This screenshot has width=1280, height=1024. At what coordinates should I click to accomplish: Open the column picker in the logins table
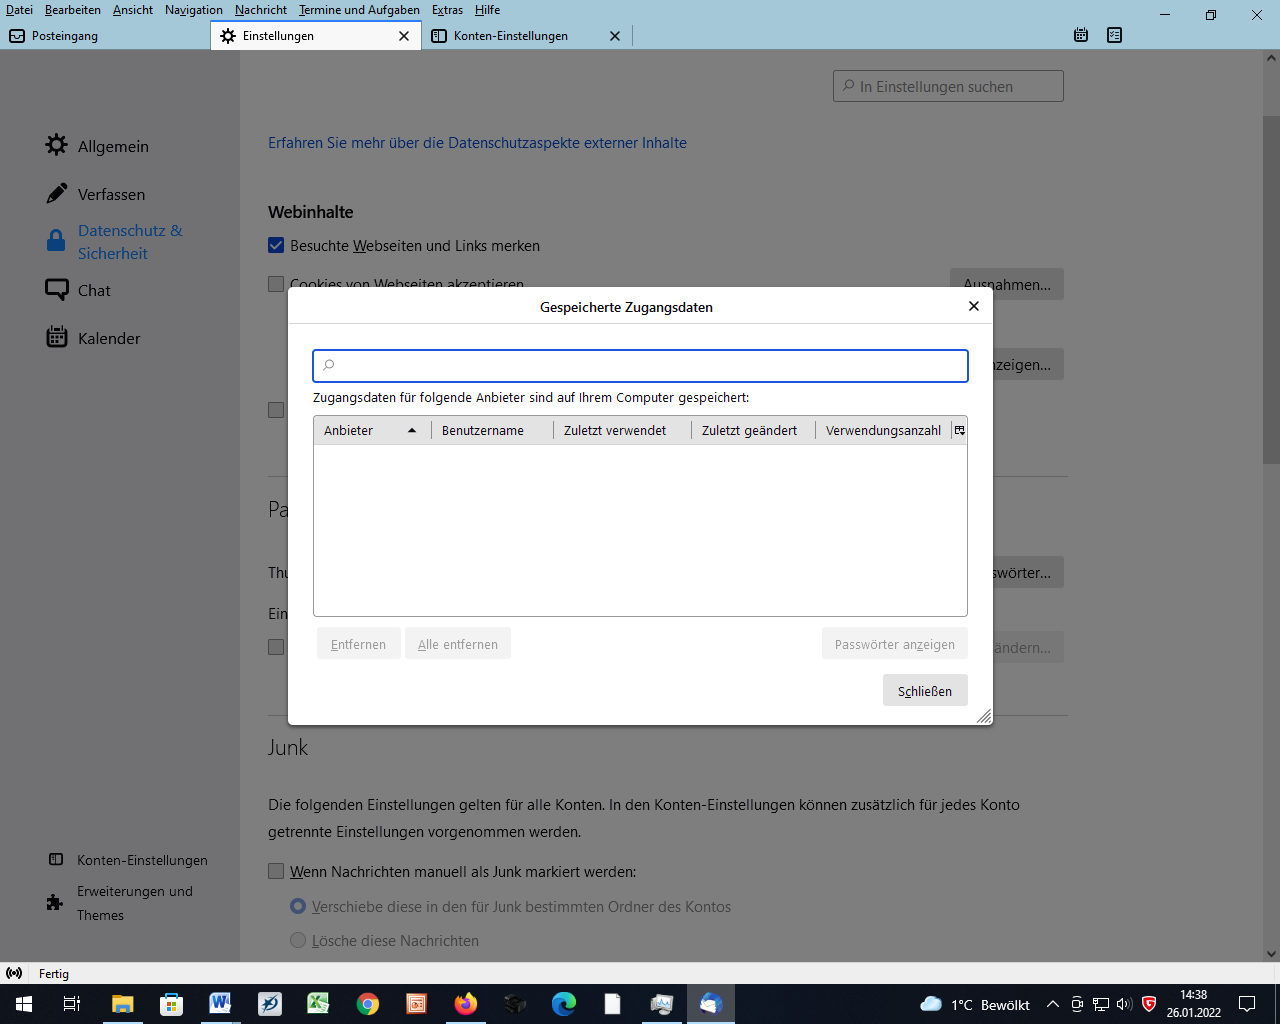[959, 430]
